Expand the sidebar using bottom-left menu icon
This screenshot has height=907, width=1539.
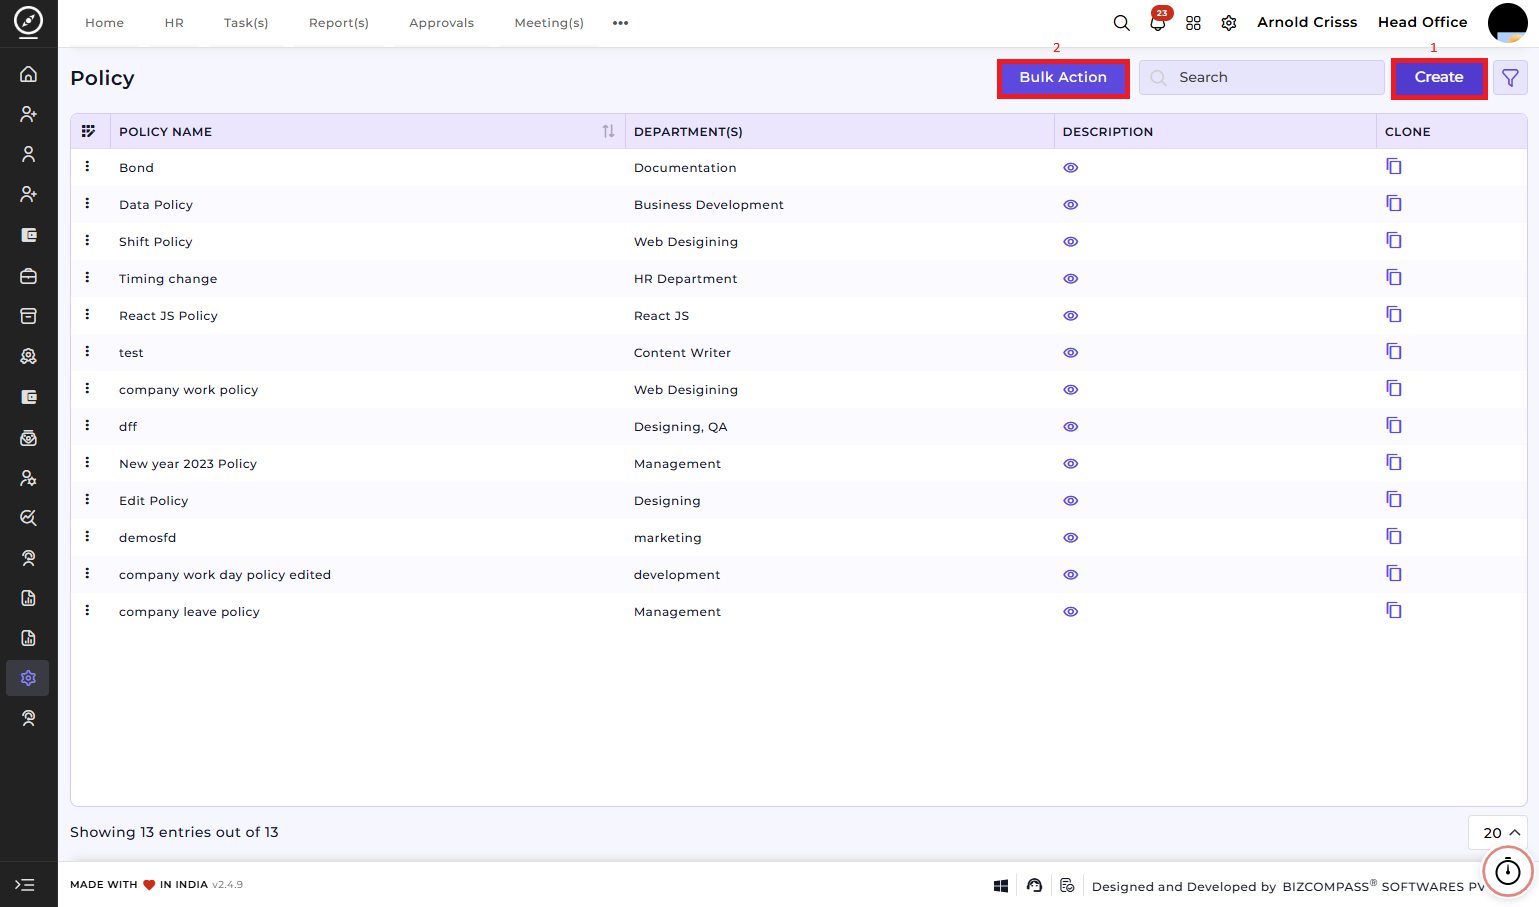click(25, 885)
